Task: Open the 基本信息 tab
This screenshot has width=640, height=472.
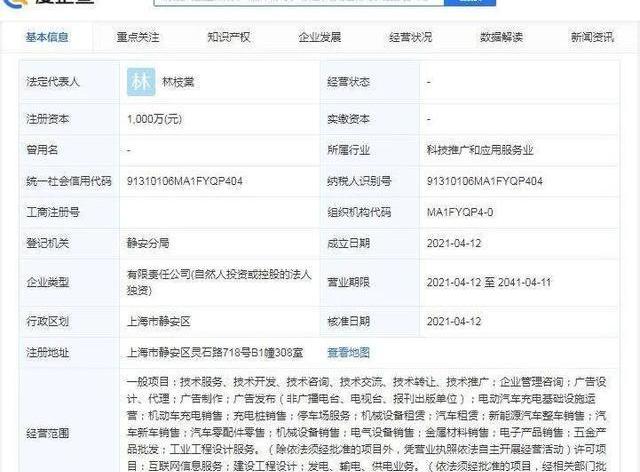Action: (x=47, y=37)
